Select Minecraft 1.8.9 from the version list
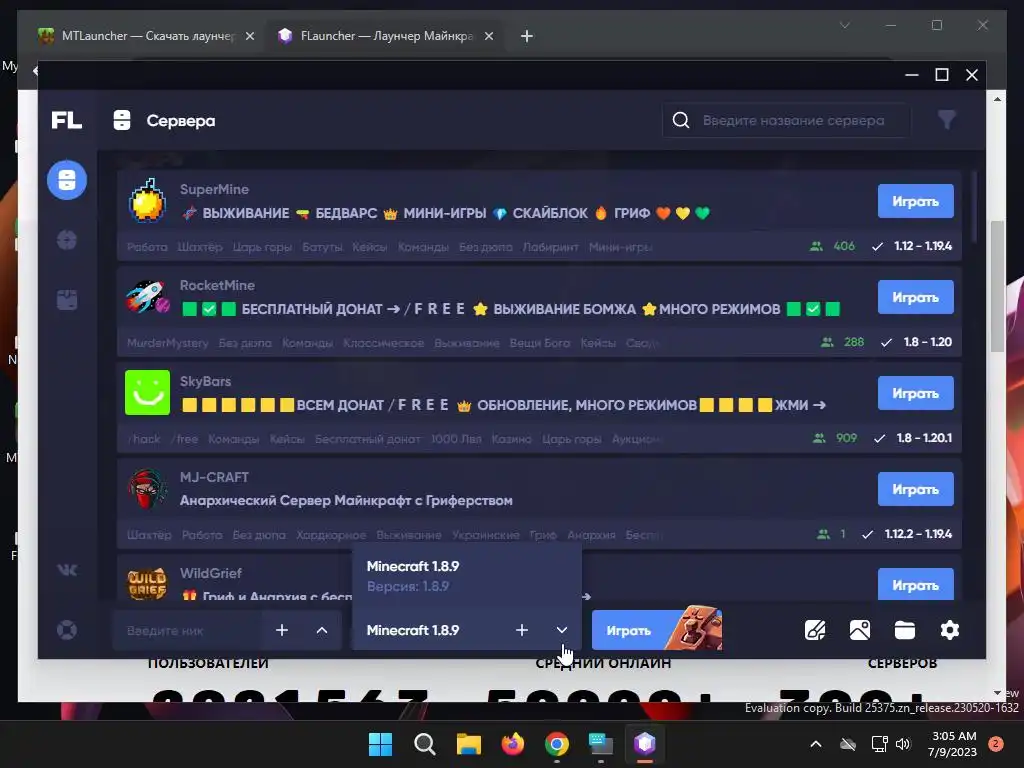 [x=467, y=575]
